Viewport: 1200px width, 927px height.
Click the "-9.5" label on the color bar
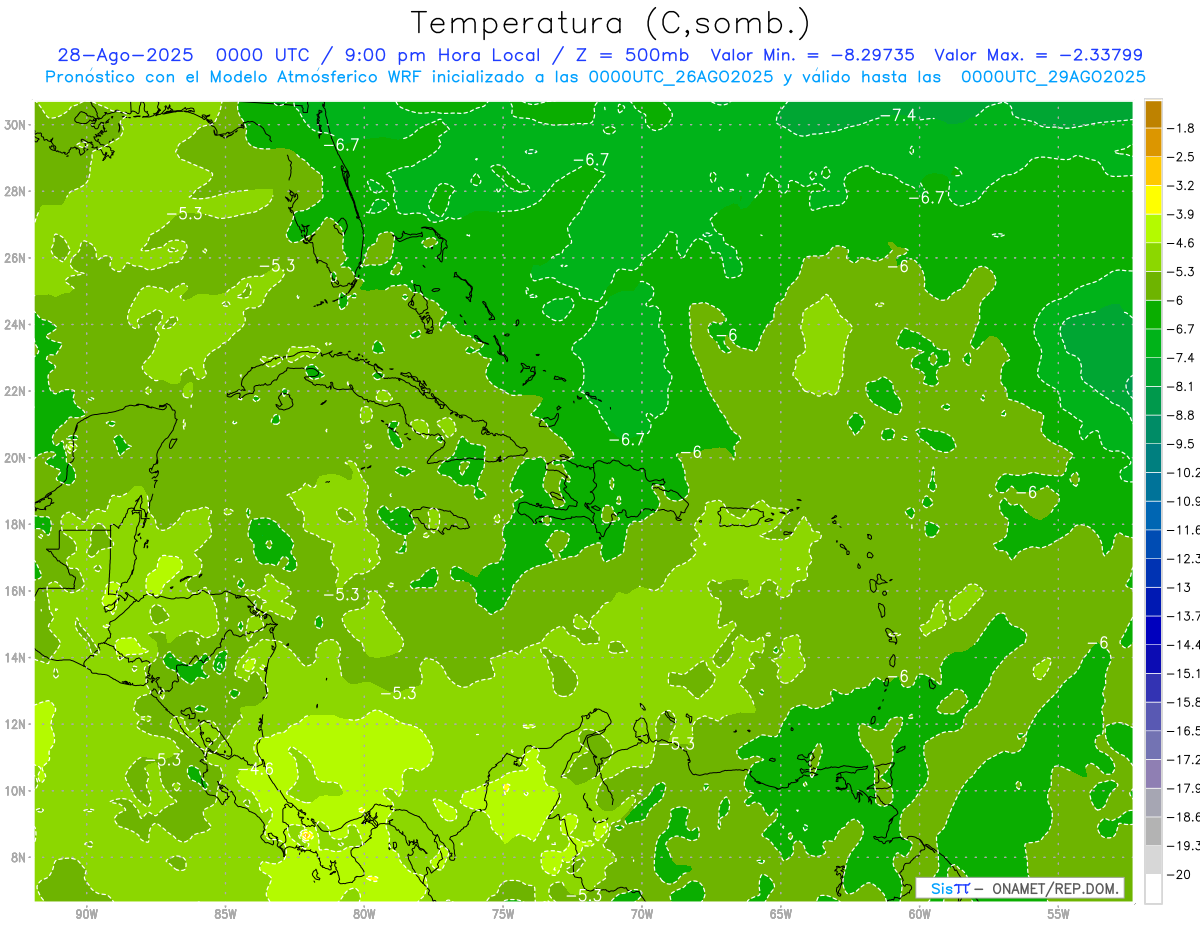pos(1181,444)
